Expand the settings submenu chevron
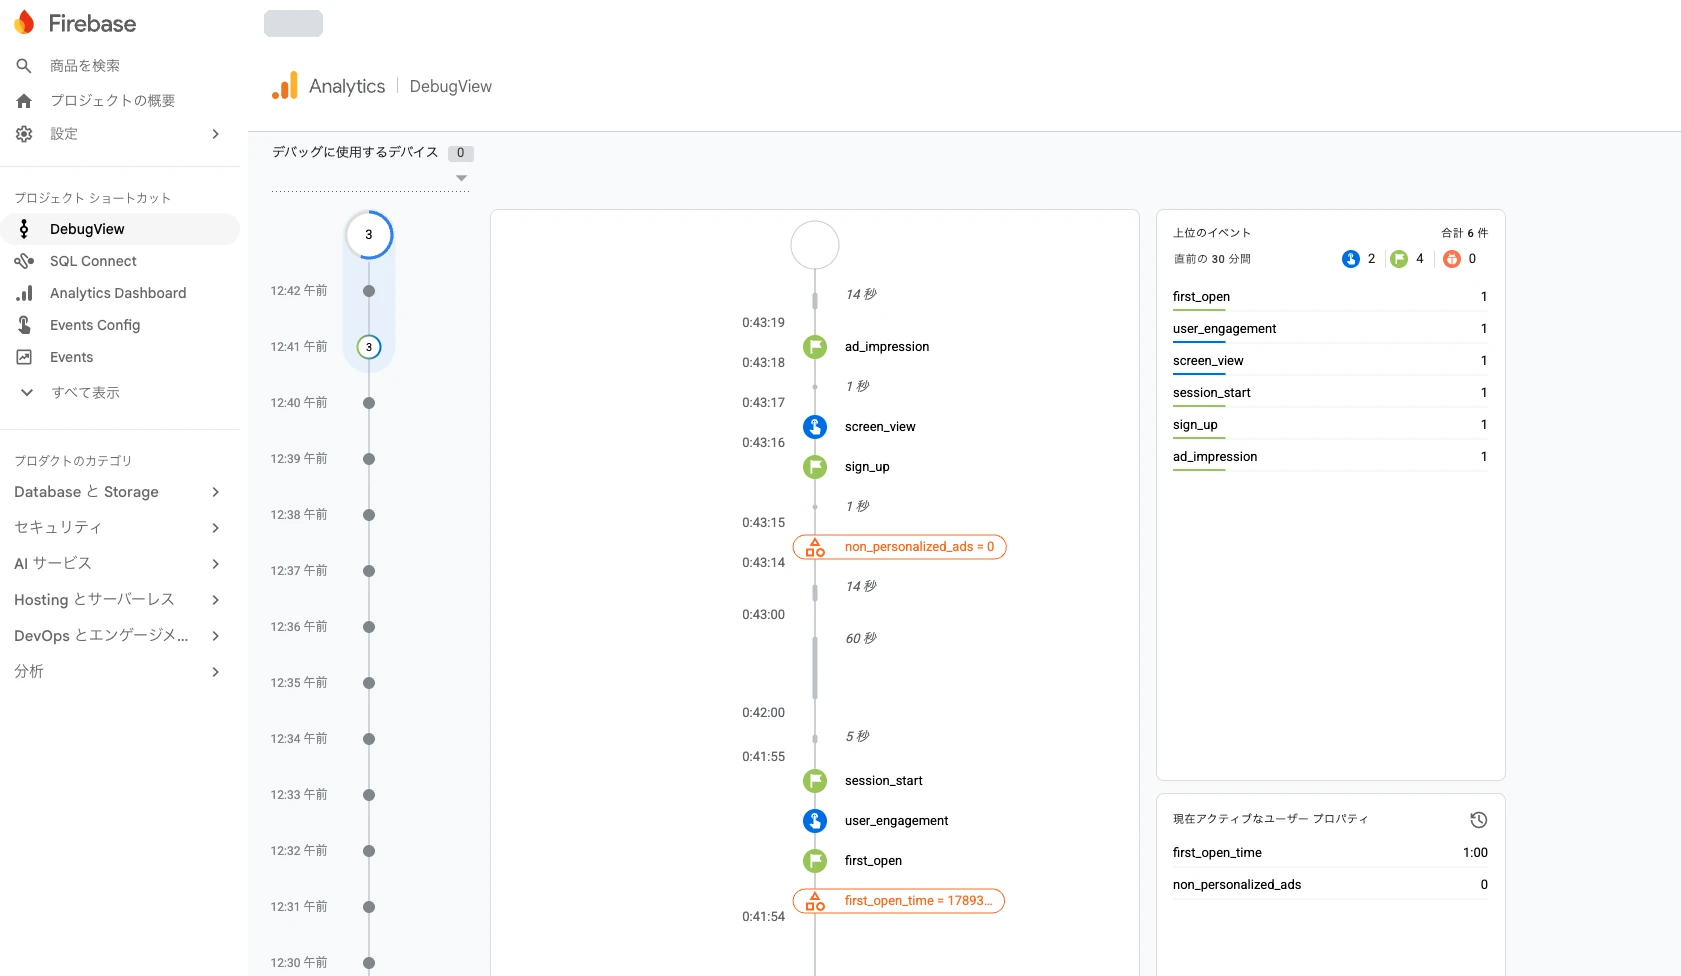Screen dimensions: 1681x976 216,134
